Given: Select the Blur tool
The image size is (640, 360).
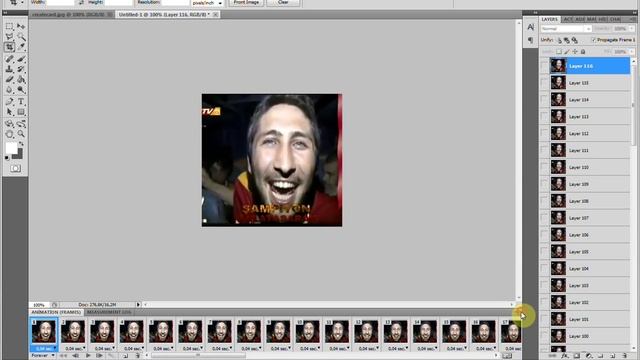Looking at the screenshot, I should pos(9,89).
